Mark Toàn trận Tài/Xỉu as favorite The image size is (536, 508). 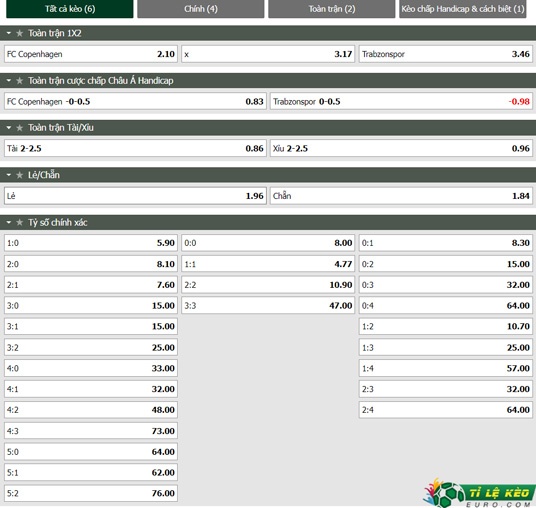tap(19, 128)
